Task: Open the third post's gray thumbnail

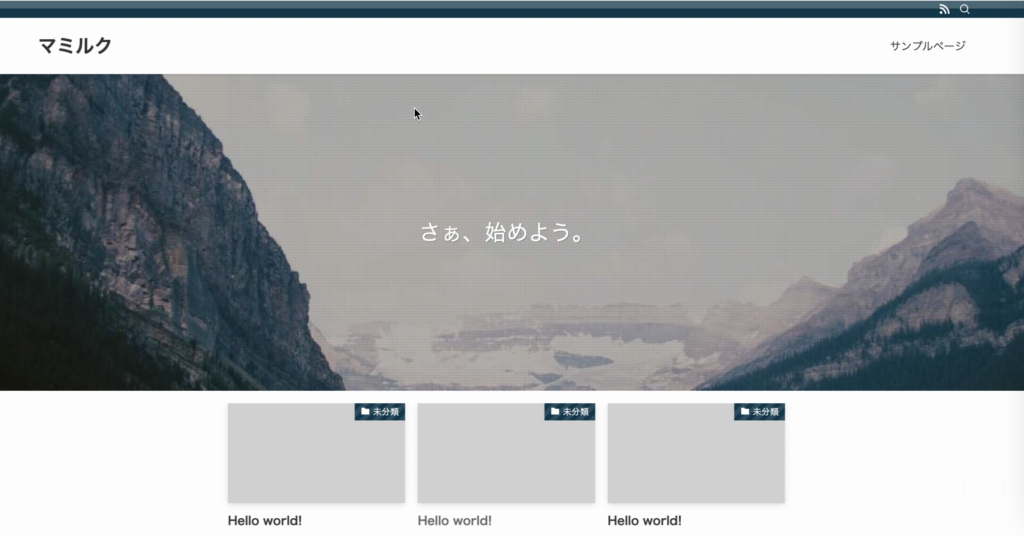Action: [696, 460]
